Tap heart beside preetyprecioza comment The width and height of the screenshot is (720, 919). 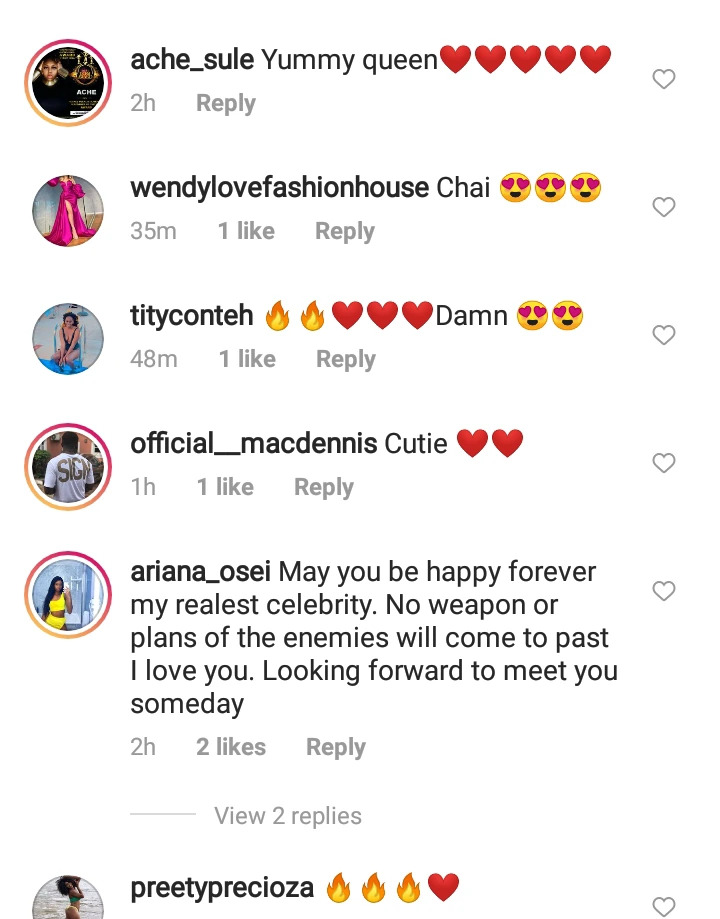(664, 906)
